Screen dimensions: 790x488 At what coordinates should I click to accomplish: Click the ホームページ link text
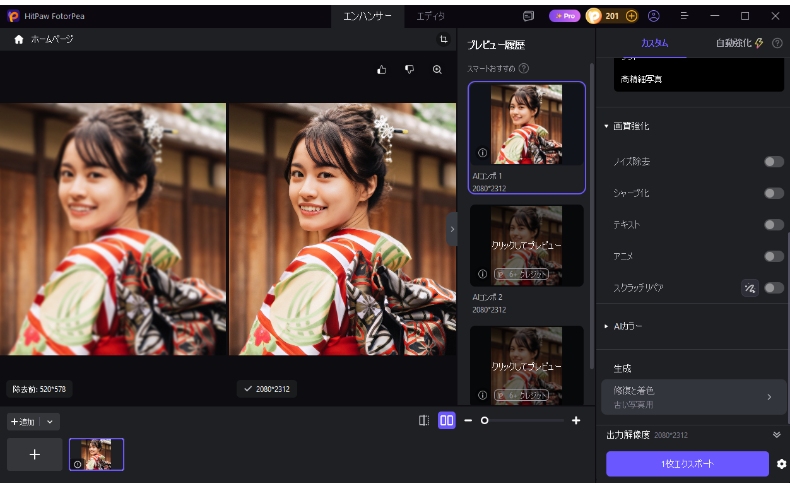tap(52, 39)
